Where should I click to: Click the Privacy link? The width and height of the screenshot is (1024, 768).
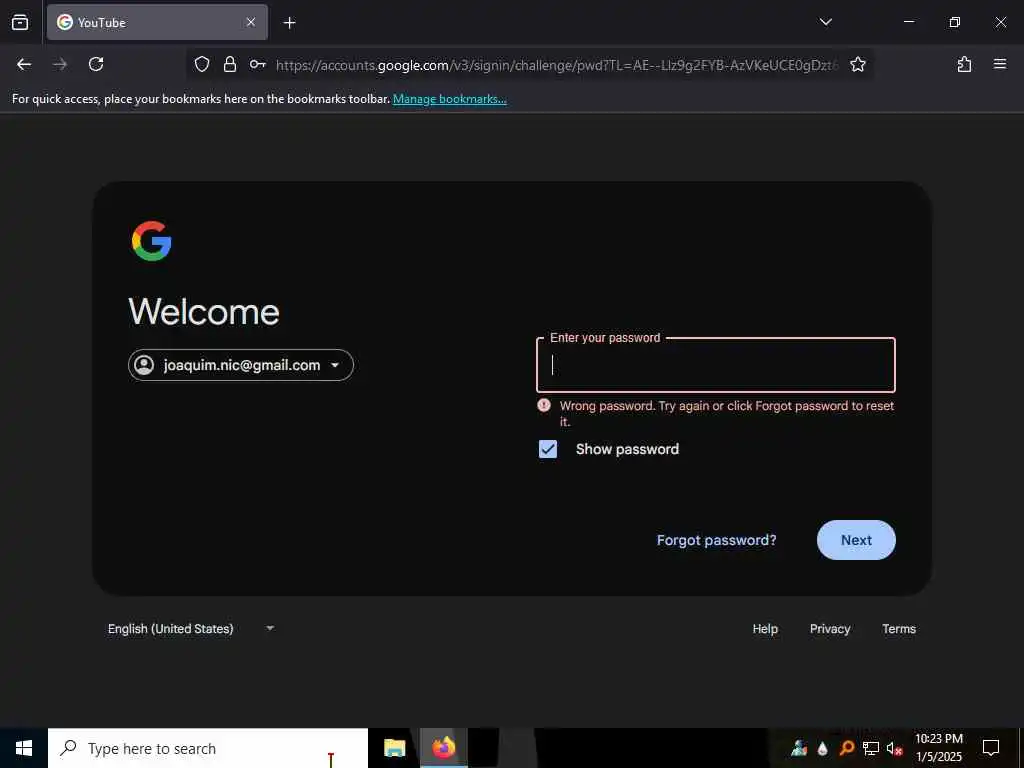pyautogui.click(x=830, y=629)
